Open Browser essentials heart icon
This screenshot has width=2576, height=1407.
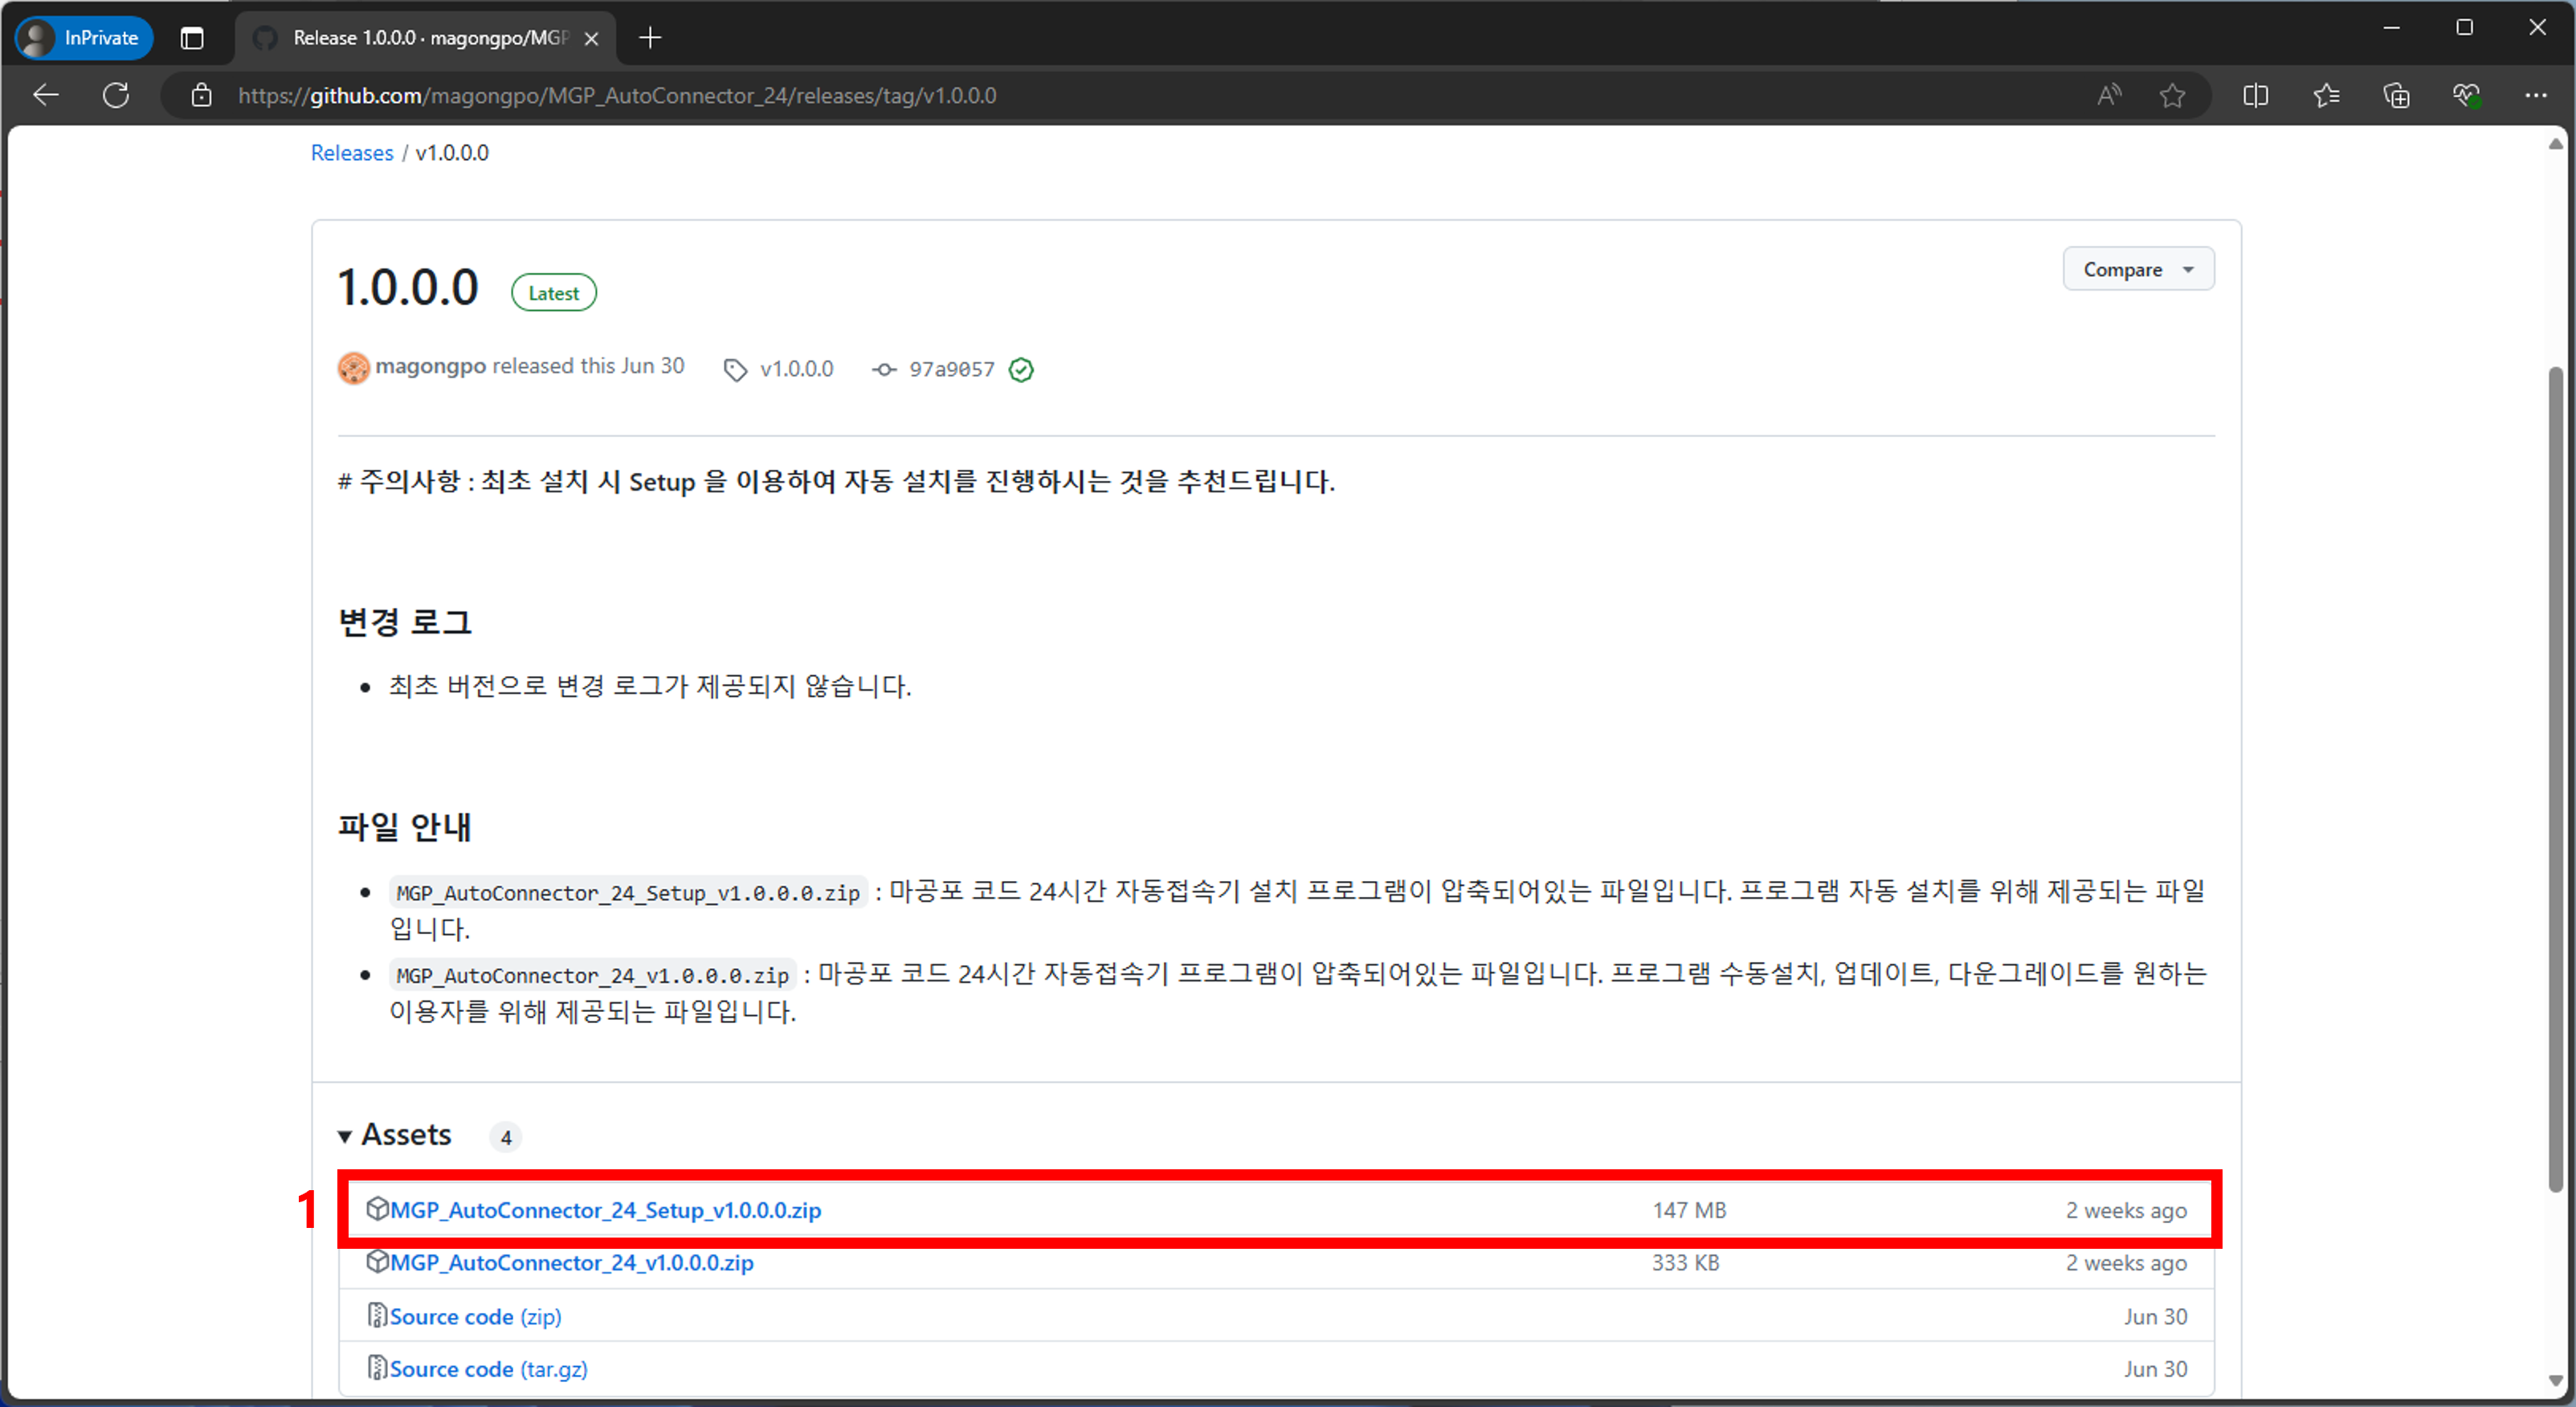[2466, 95]
